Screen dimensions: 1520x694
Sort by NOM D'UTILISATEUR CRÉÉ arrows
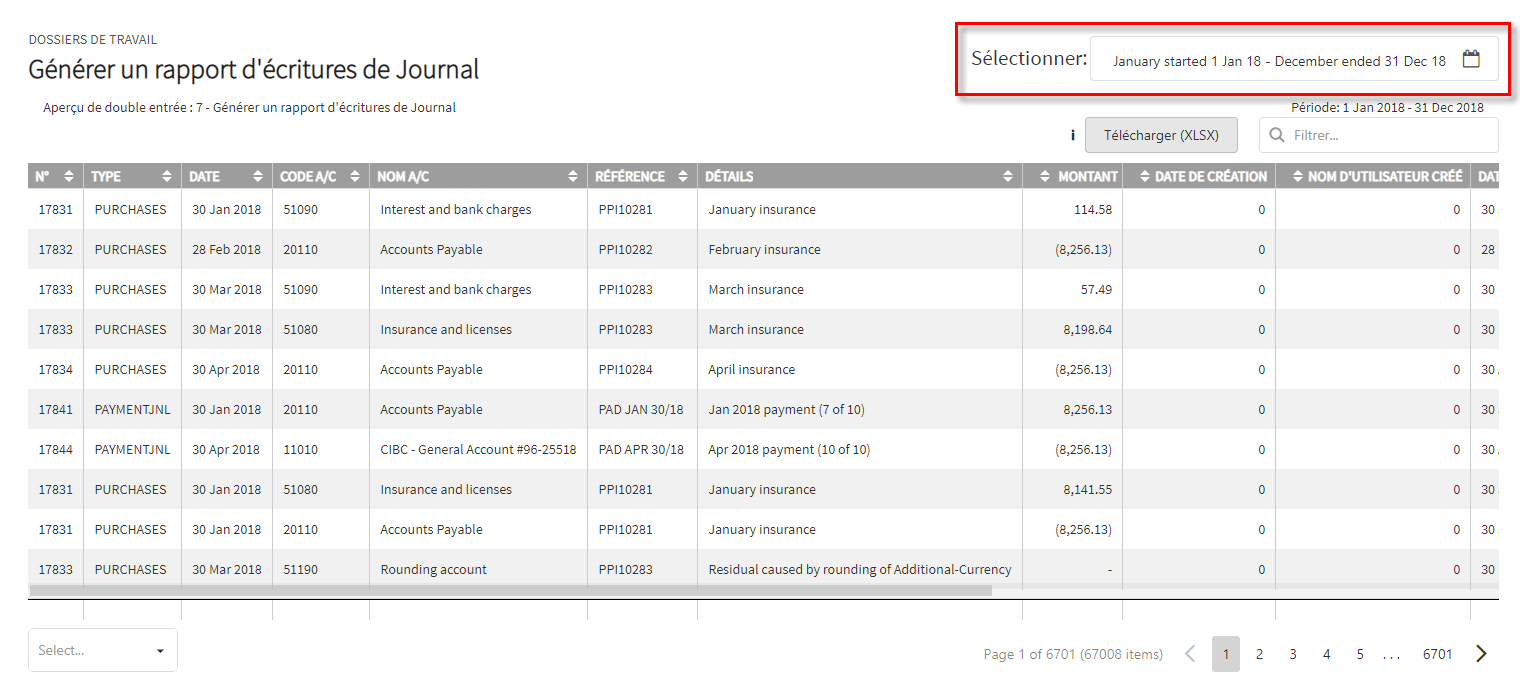(1297, 176)
